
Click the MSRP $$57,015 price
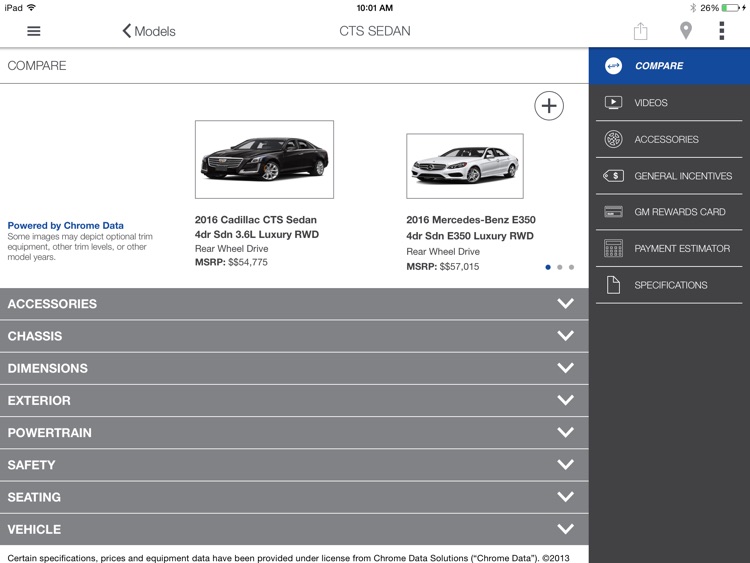442,266
